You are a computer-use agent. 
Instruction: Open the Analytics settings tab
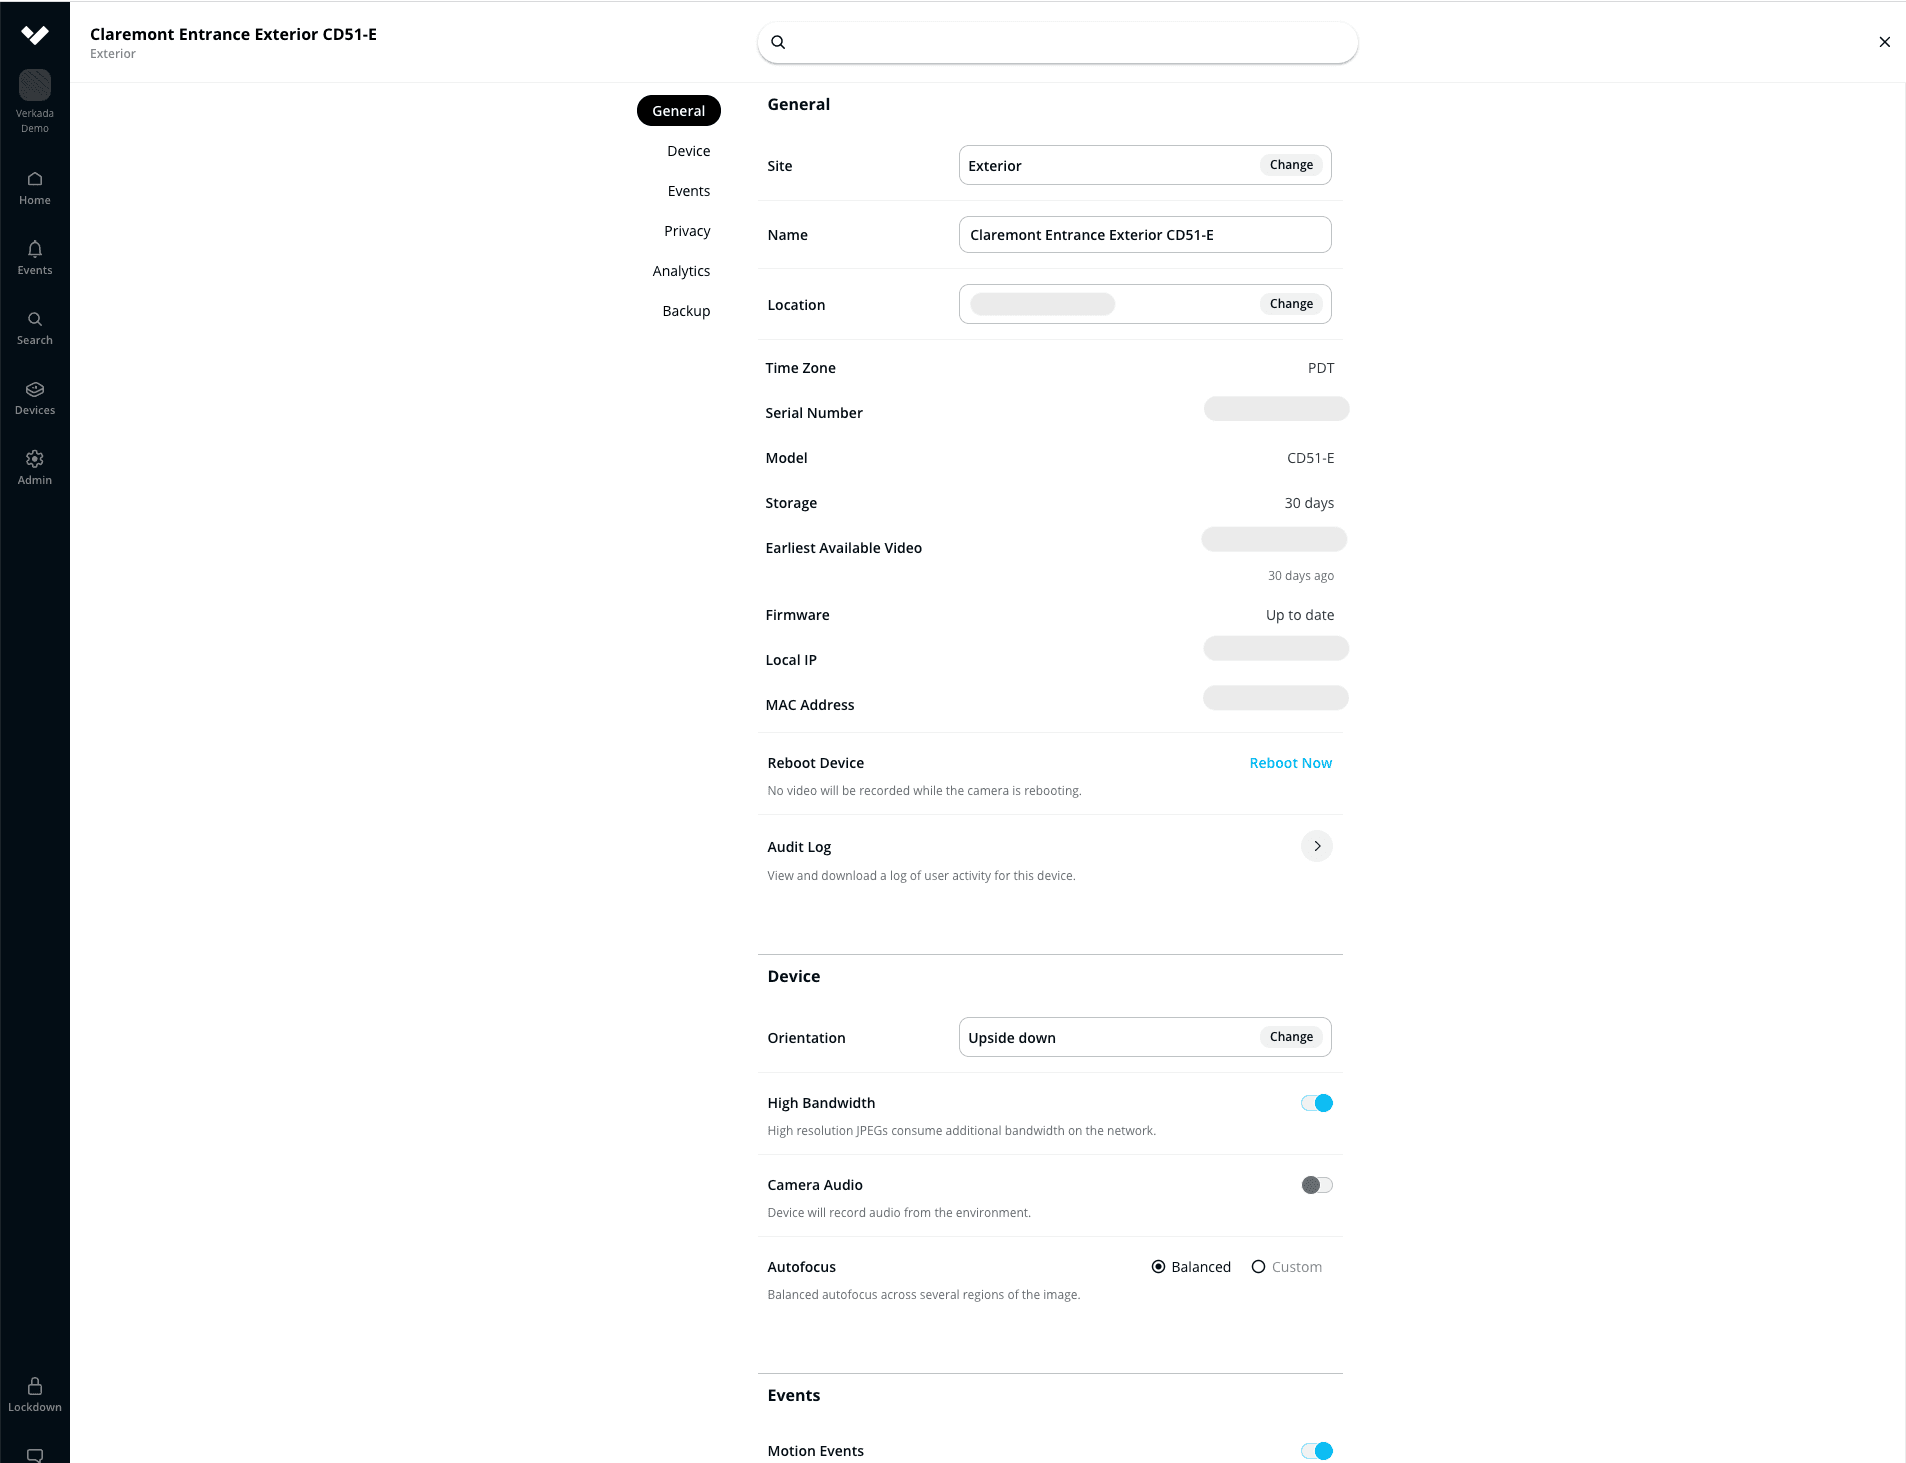pos(681,270)
